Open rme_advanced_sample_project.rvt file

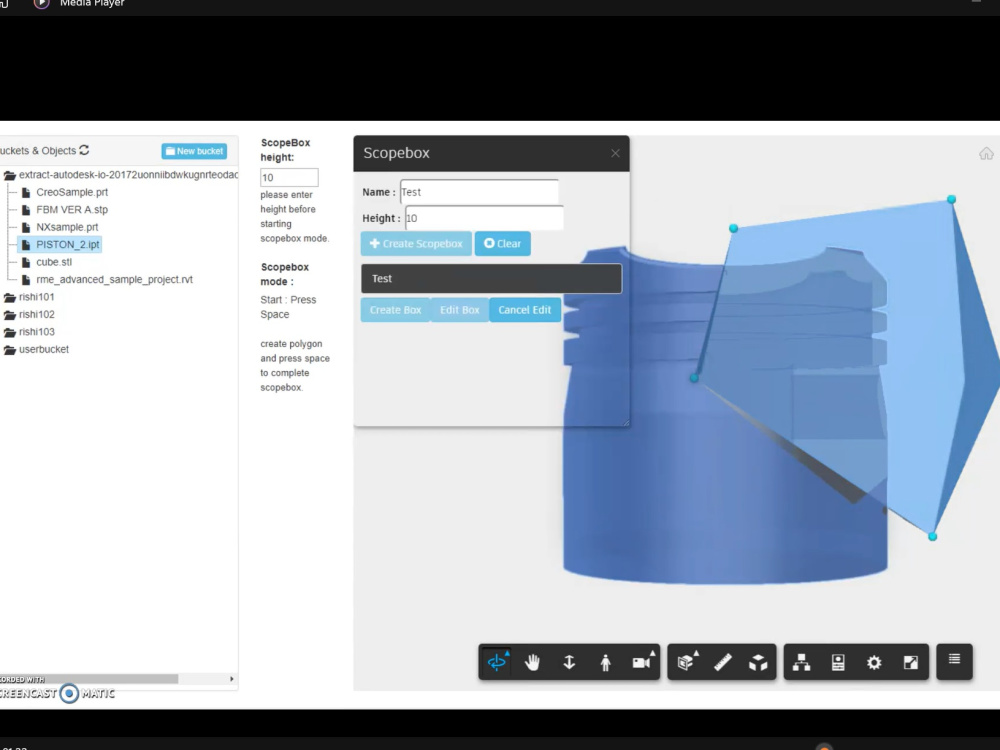click(114, 279)
